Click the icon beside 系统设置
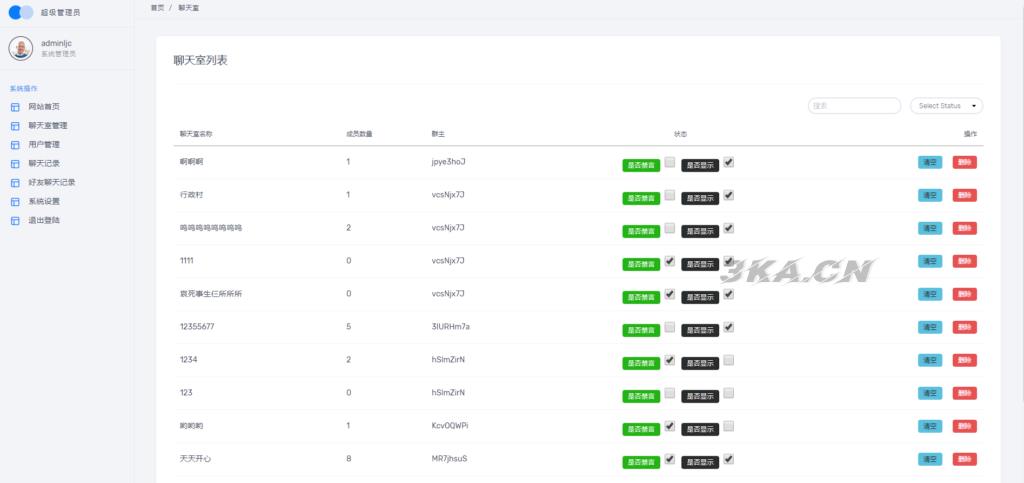This screenshot has width=1024, height=483. coord(15,201)
